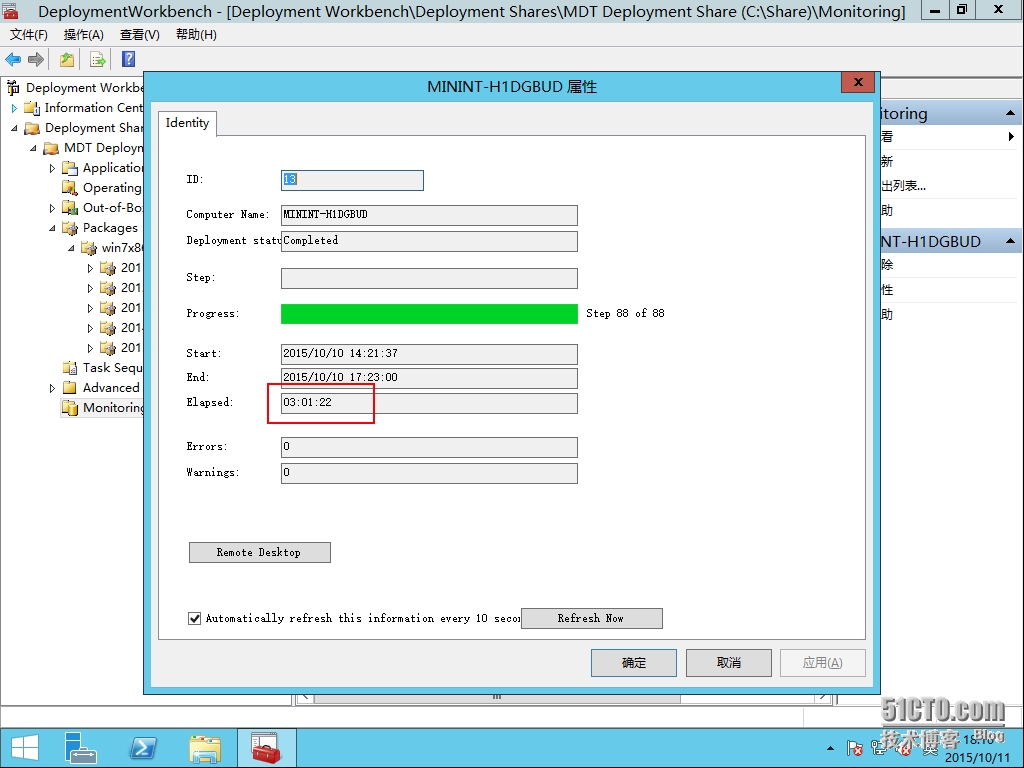1024x768 pixels.
Task: Collapse the Deployment Shares node
Action: point(14,128)
